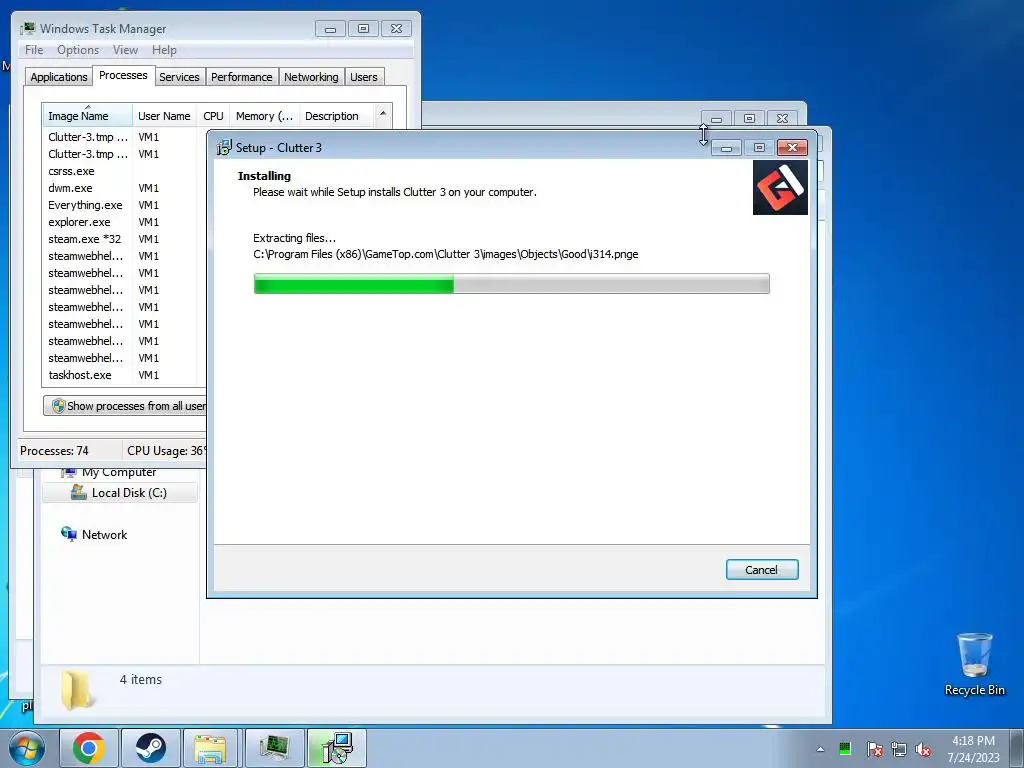Click the setup installer title bar icon
Viewport: 1024px width, 768px height.
(224, 148)
